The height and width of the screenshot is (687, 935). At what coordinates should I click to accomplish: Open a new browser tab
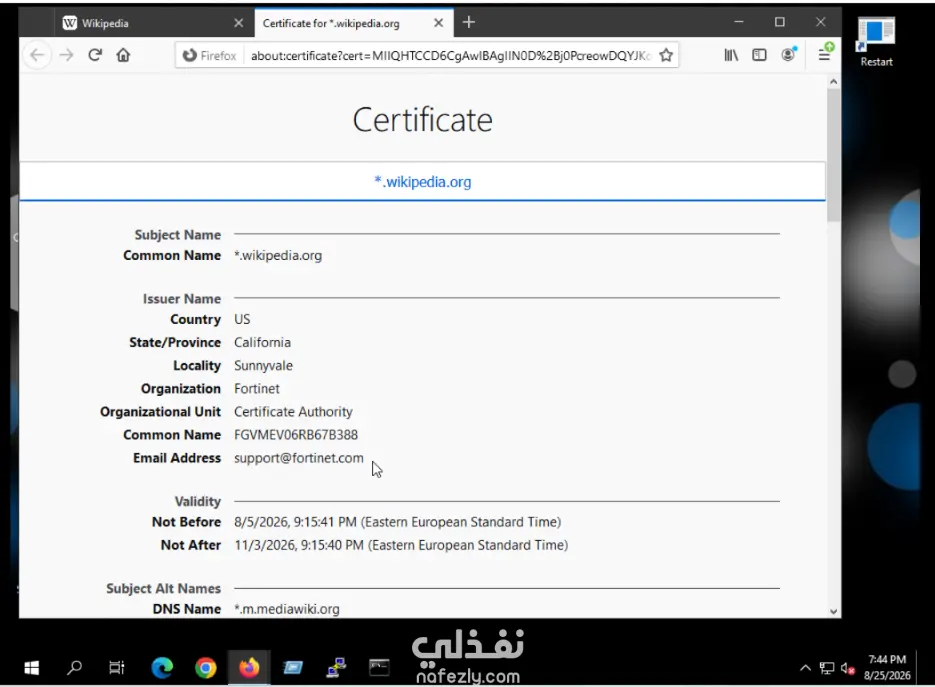pos(469,23)
